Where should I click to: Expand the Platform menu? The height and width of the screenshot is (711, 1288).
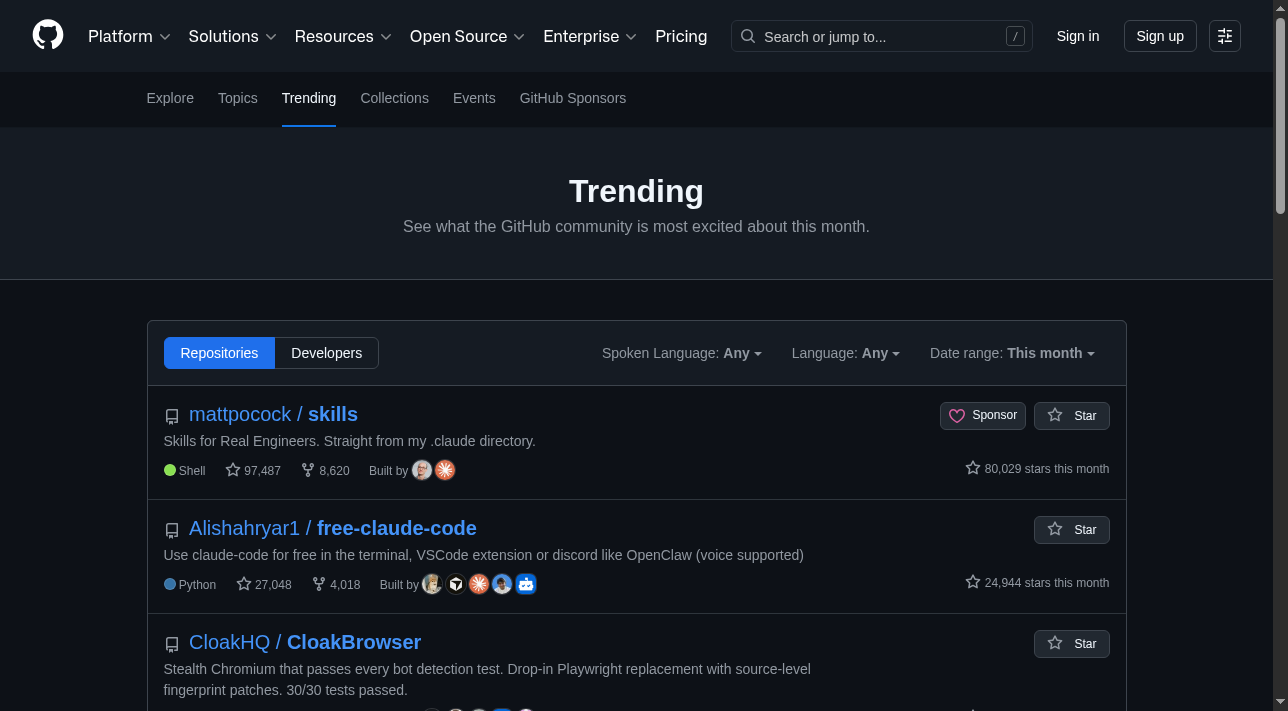(x=129, y=36)
